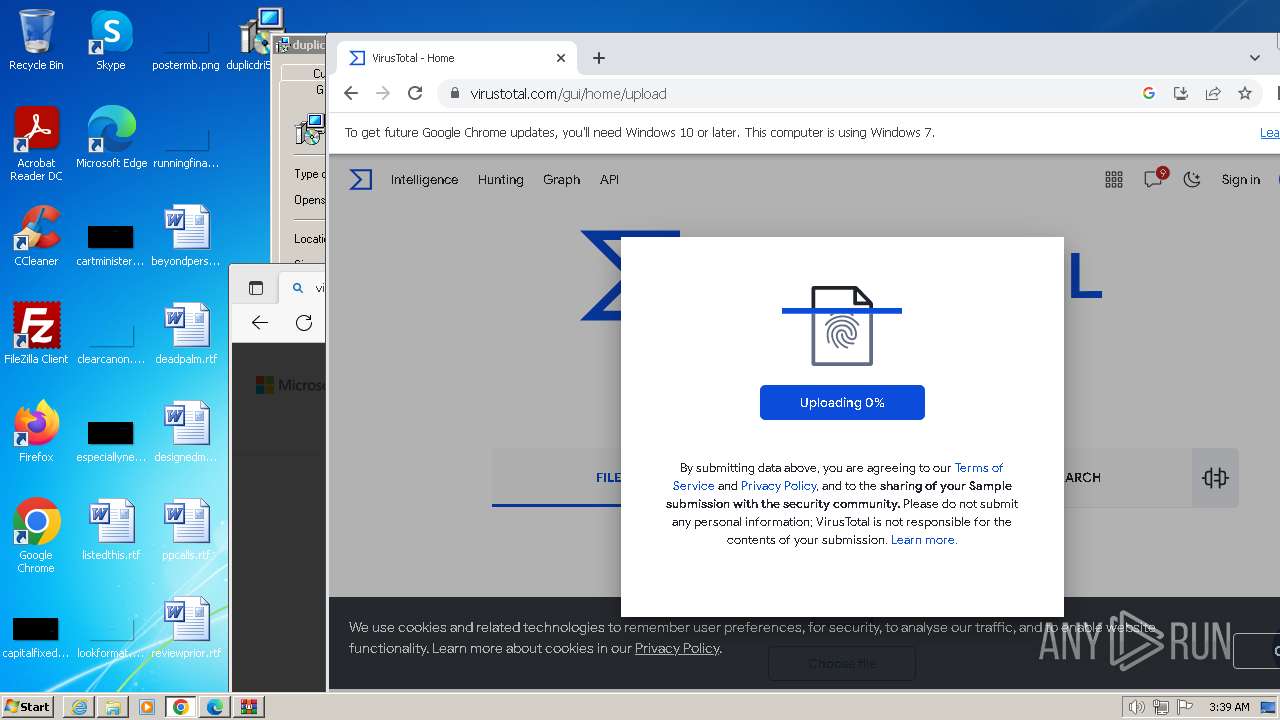The image size is (1280, 720).
Task: Click the VirusTotal logo in page header
Action: click(361, 180)
